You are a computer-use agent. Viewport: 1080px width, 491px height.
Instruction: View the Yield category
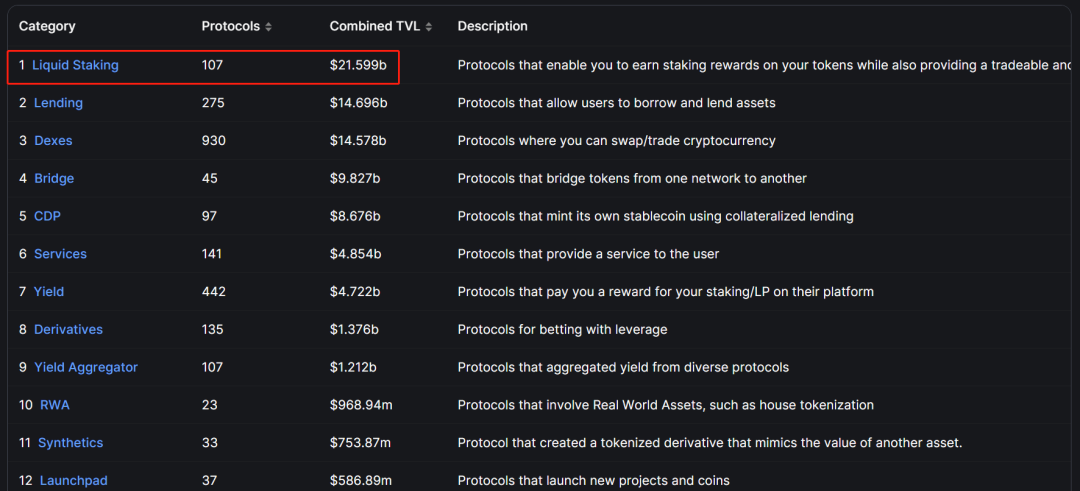point(49,292)
